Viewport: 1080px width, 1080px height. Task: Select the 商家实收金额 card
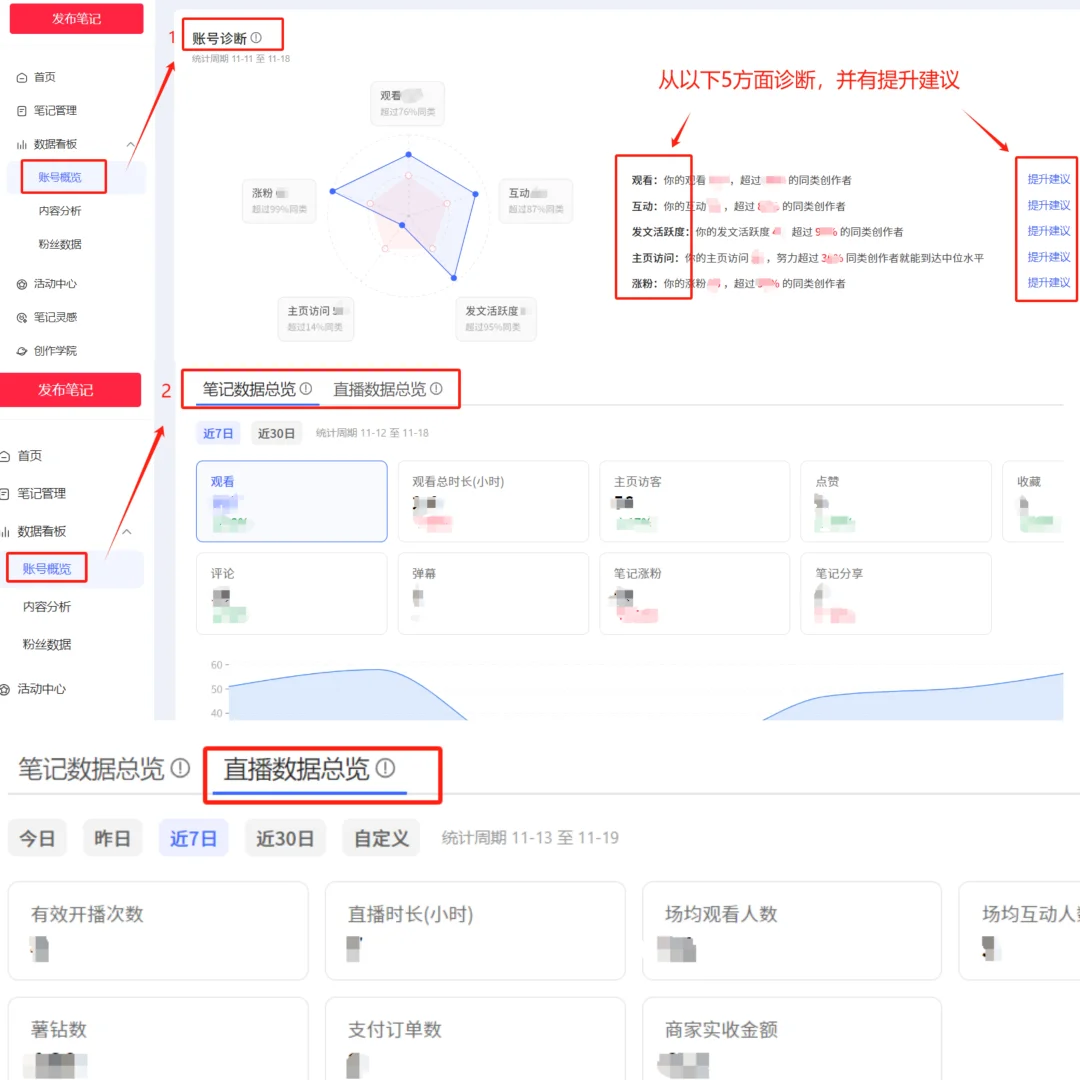pyautogui.click(x=792, y=1038)
